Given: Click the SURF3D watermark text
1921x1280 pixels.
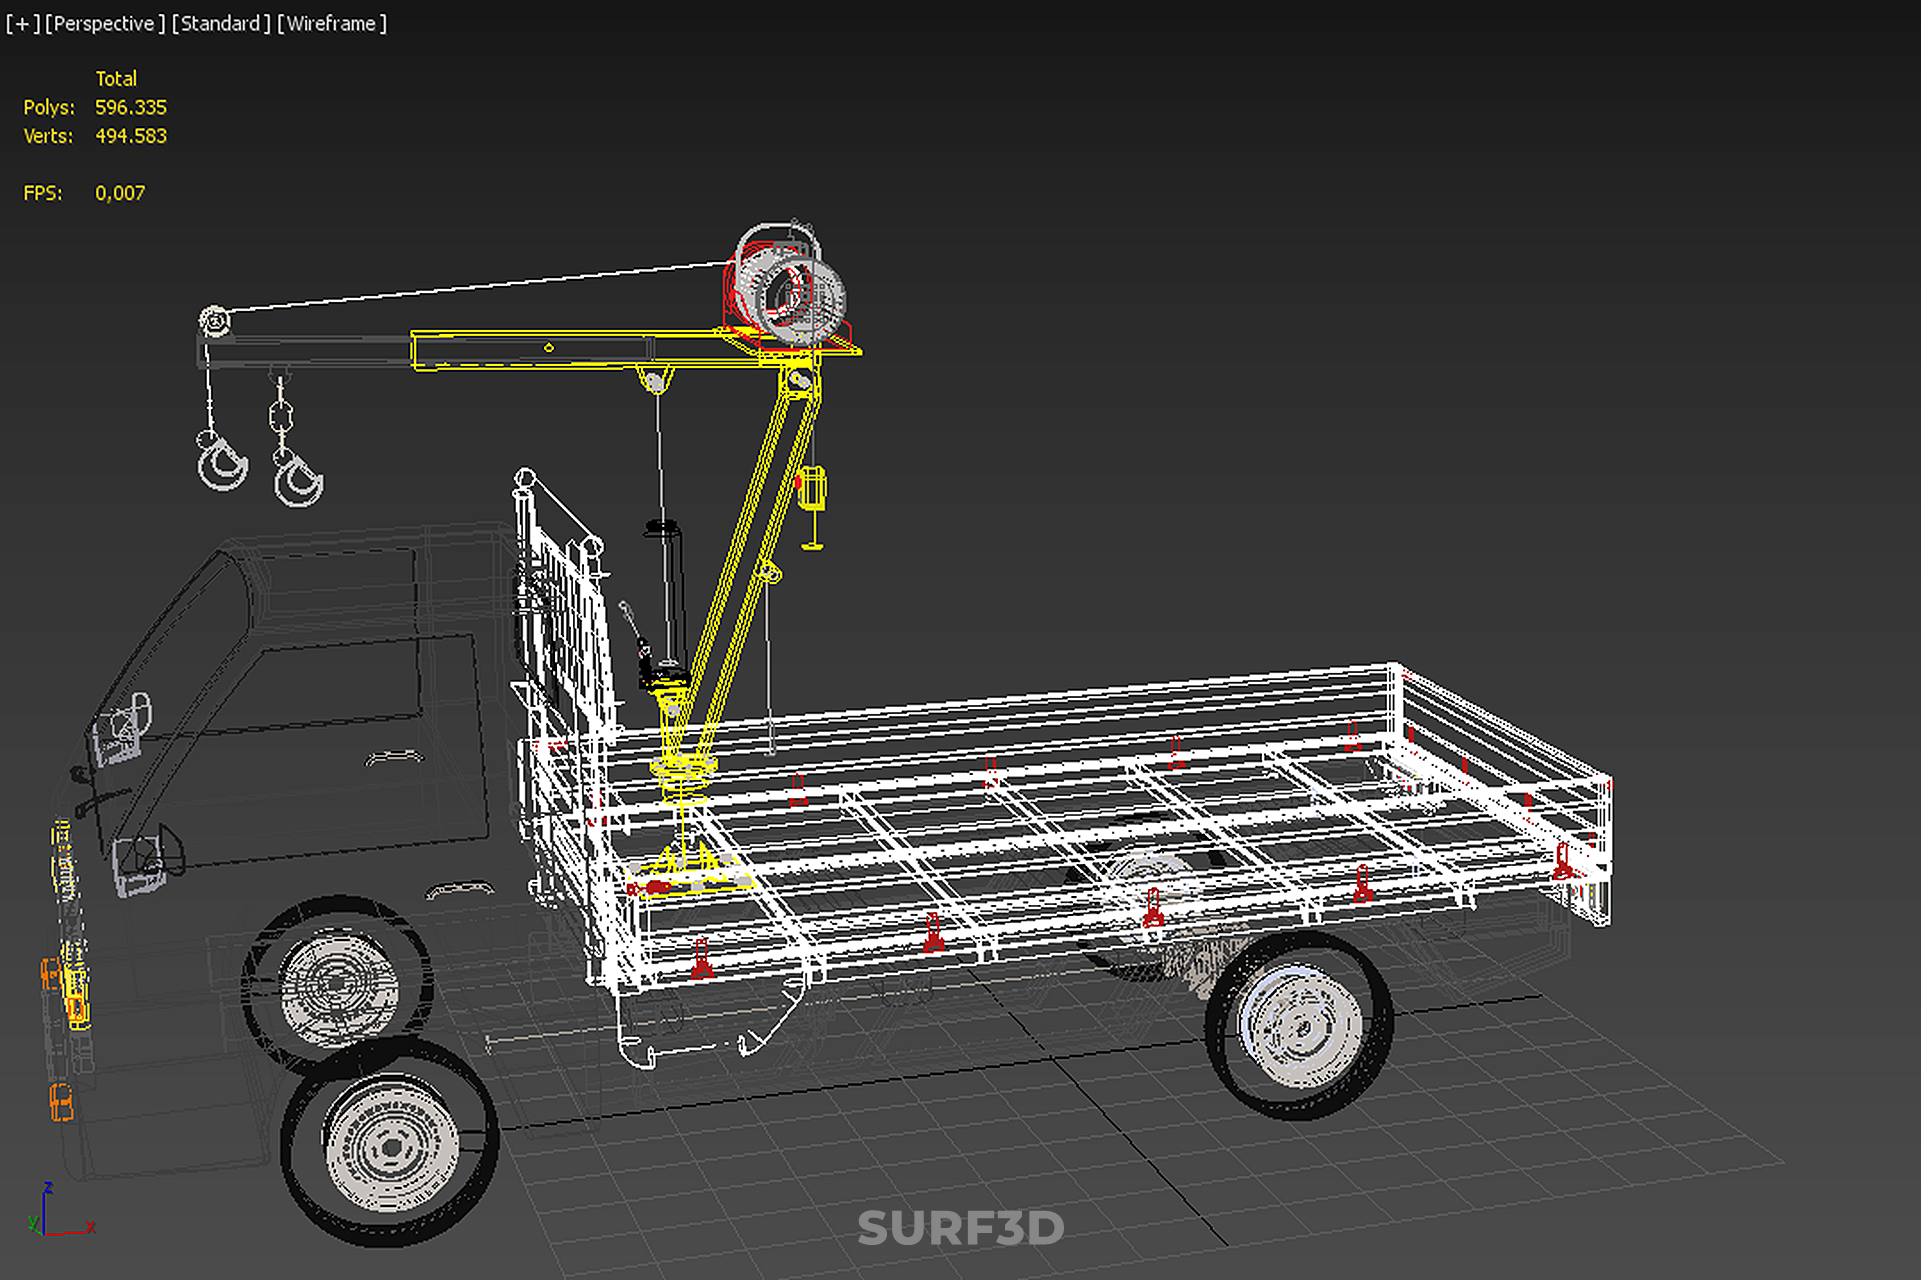Looking at the screenshot, I should click(960, 1228).
